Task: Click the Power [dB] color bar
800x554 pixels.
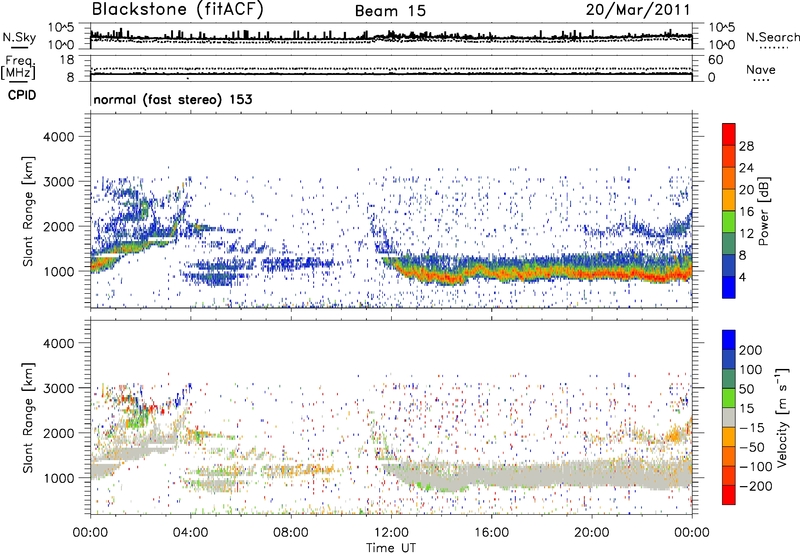Action: click(729, 211)
